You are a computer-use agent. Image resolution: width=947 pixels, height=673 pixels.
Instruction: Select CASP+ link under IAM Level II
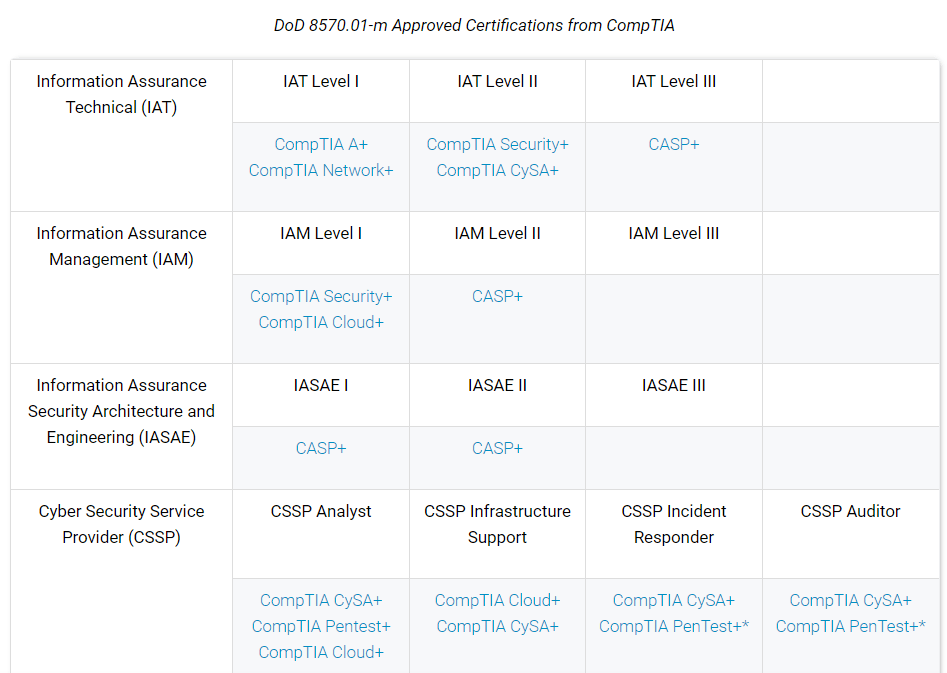click(x=497, y=296)
